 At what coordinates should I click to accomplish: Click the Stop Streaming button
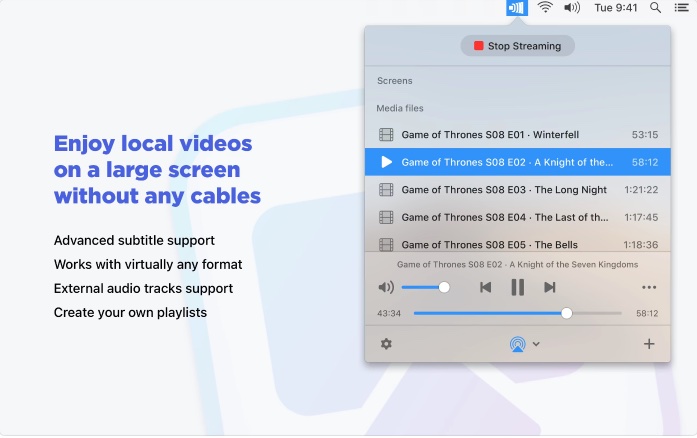(x=517, y=46)
